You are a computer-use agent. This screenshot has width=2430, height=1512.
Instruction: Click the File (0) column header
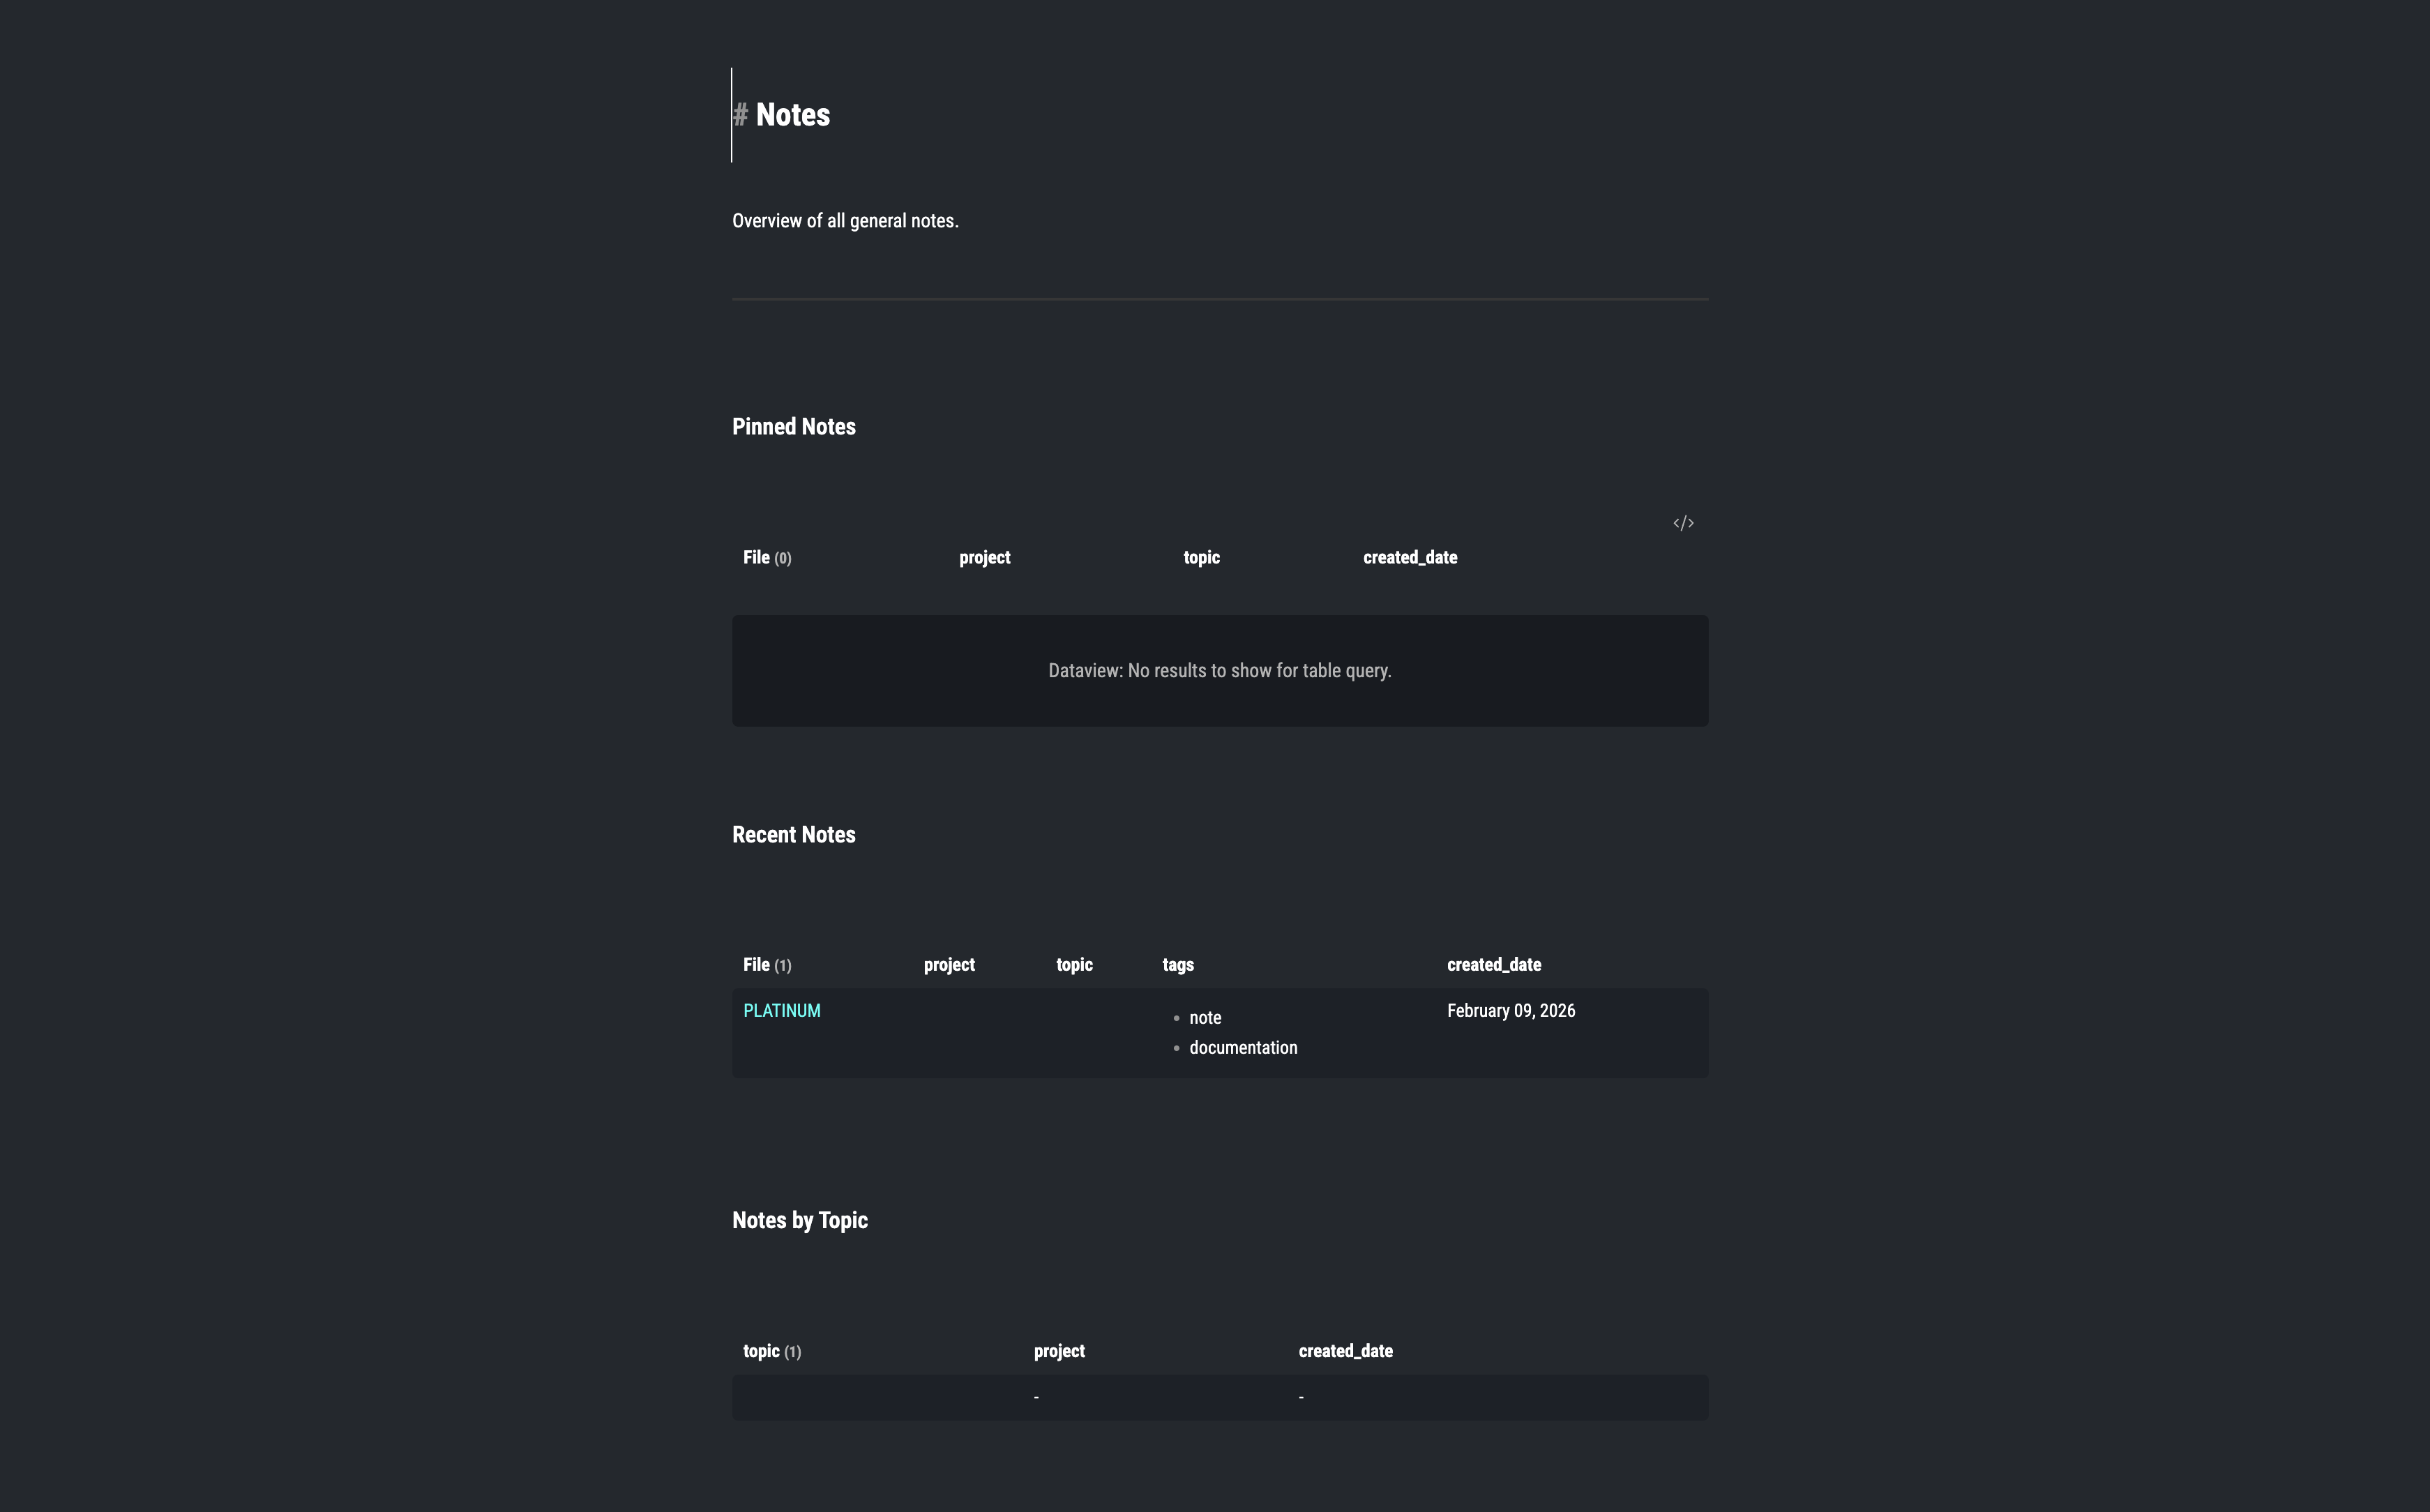point(767,557)
